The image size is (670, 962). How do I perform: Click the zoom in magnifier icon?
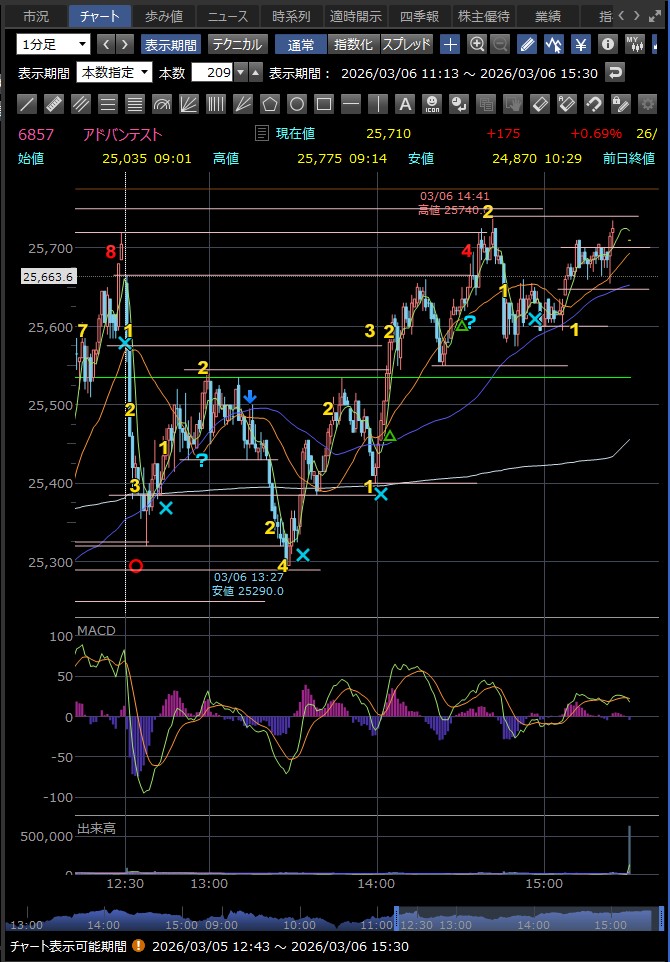[477, 44]
